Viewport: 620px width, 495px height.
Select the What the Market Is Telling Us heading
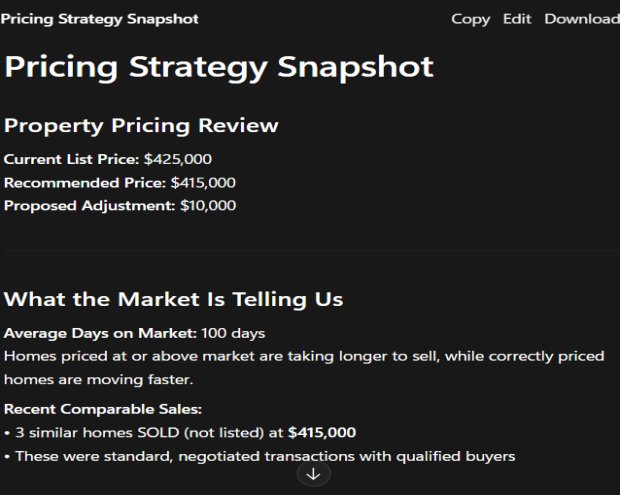(174, 299)
